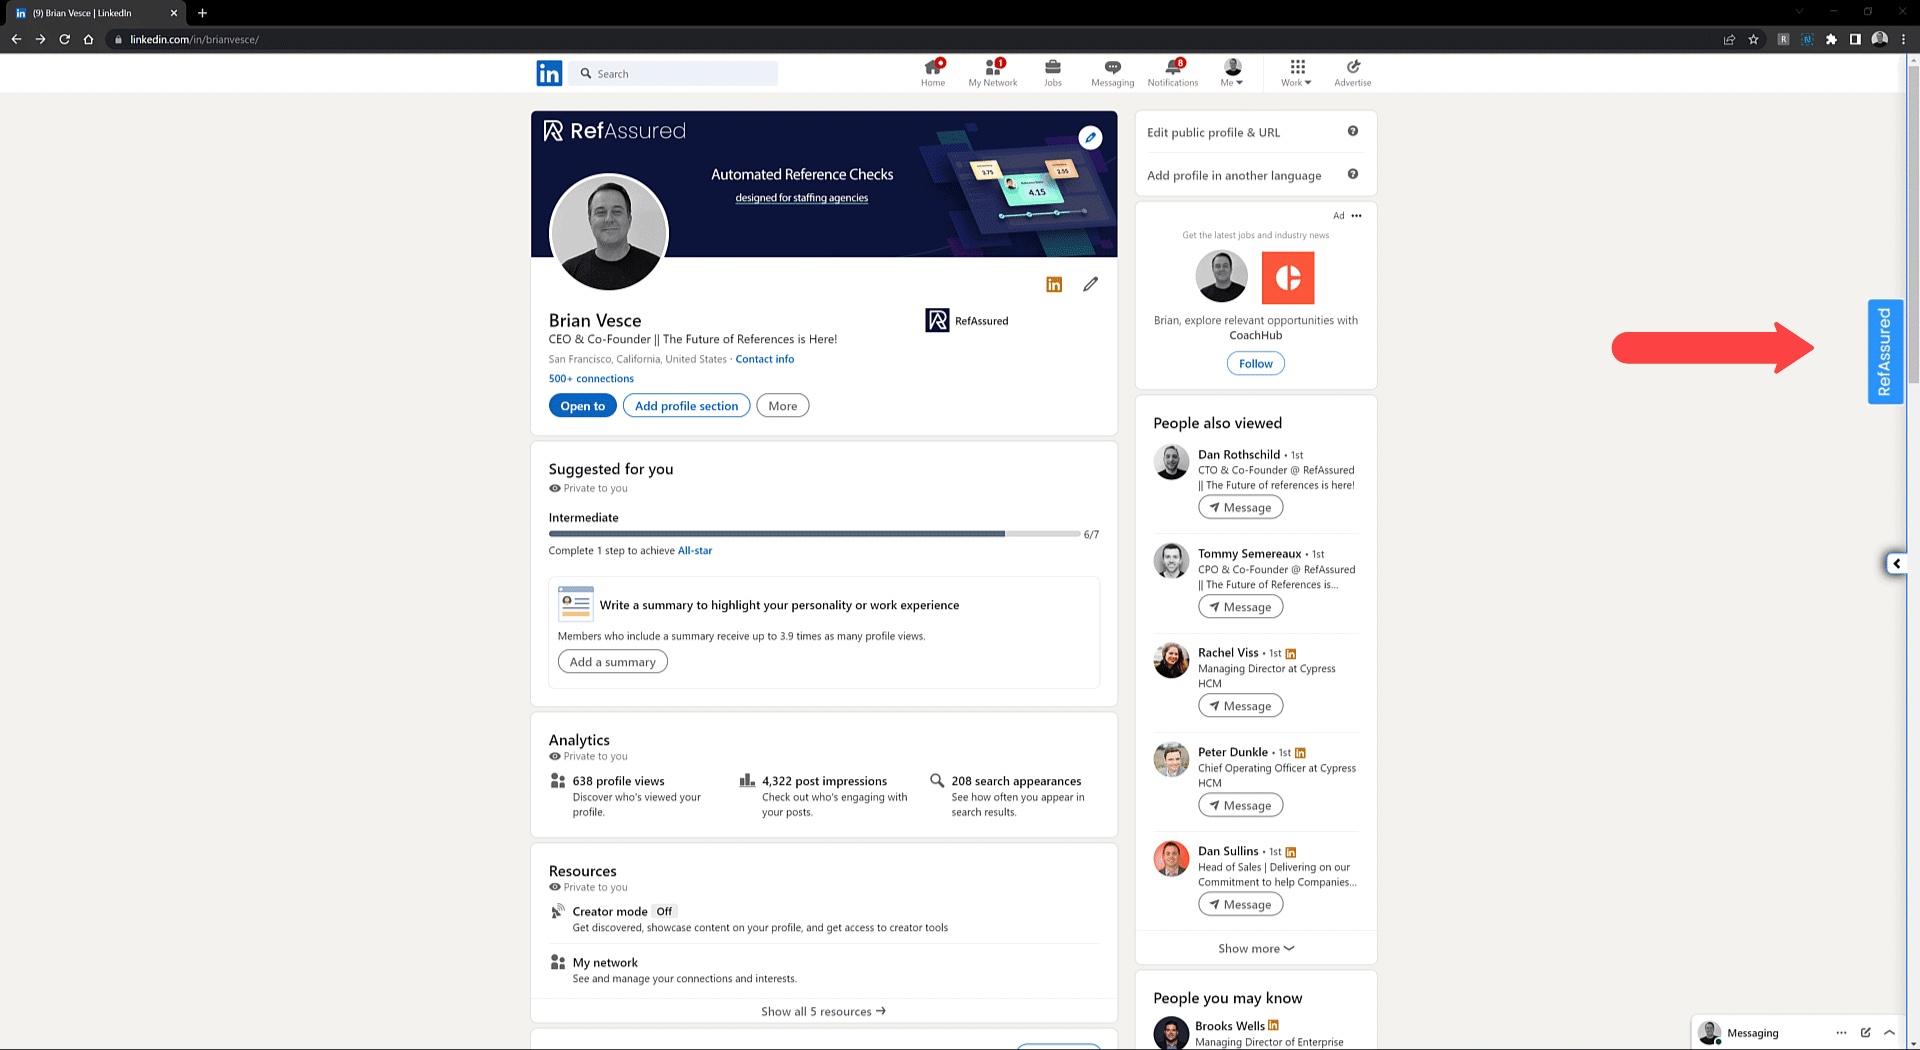Click Add a summary button
The width and height of the screenshot is (1920, 1050).
(x=613, y=662)
